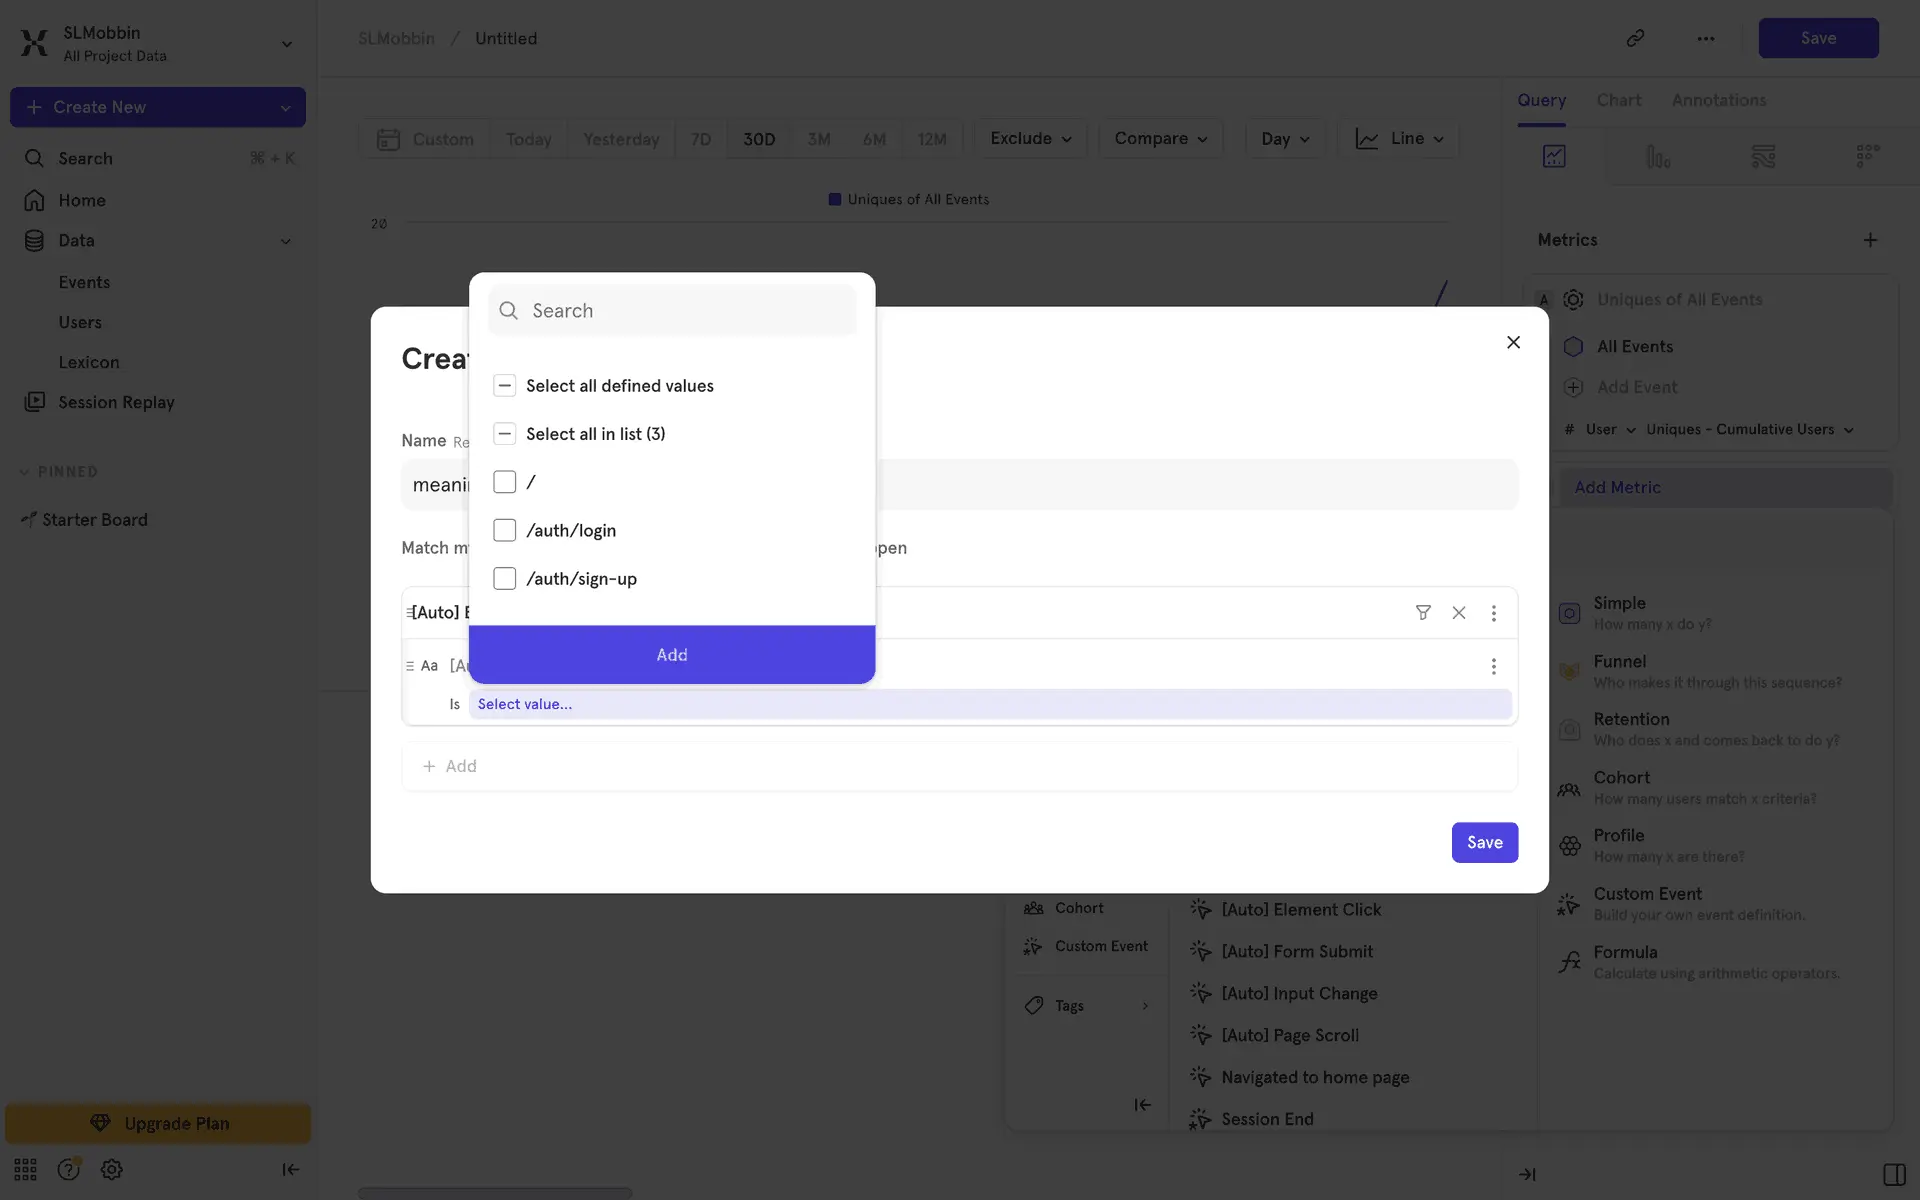Select the 30D date range
Screen dimensions: 1920x1200
(758, 139)
